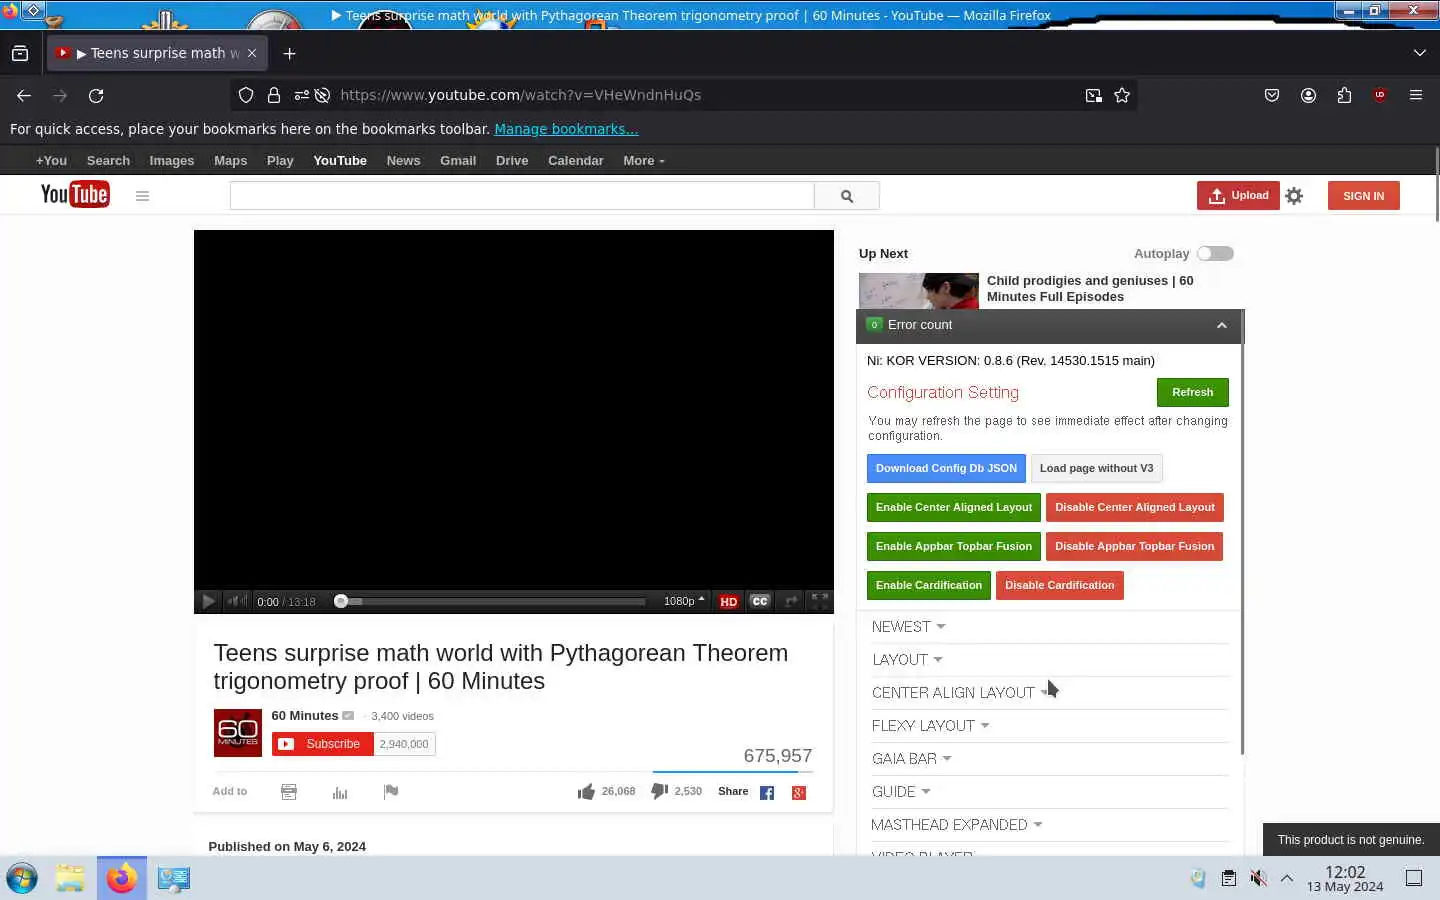Toggle closed captions CC button

tap(760, 601)
